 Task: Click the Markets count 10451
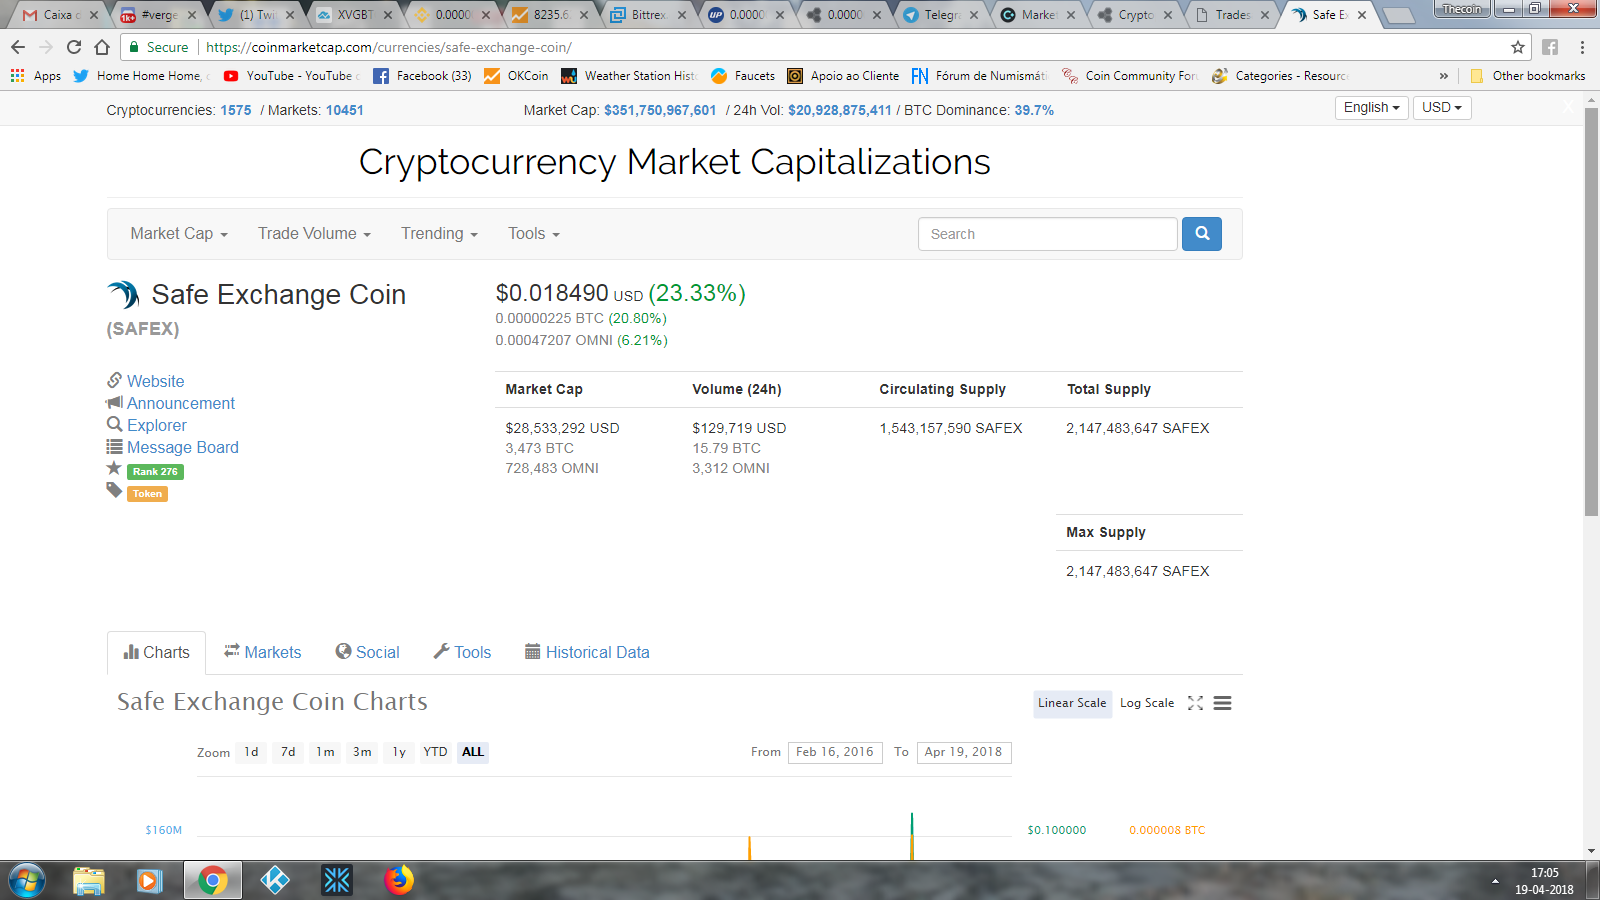click(x=345, y=110)
